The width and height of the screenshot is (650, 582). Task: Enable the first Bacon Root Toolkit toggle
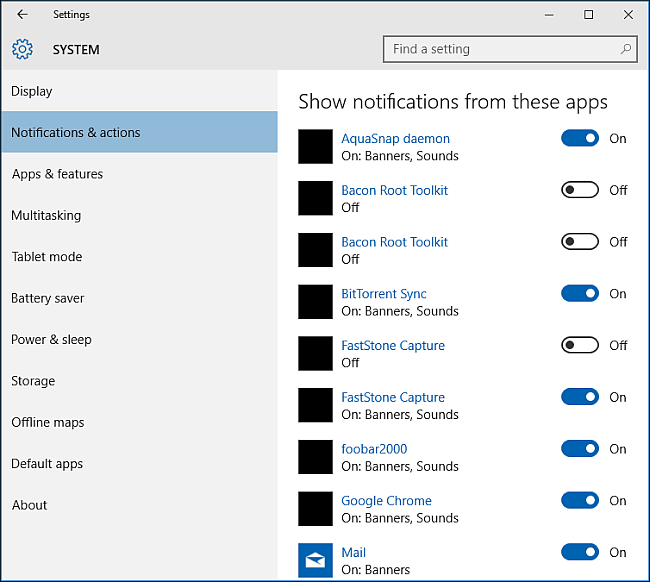[580, 190]
